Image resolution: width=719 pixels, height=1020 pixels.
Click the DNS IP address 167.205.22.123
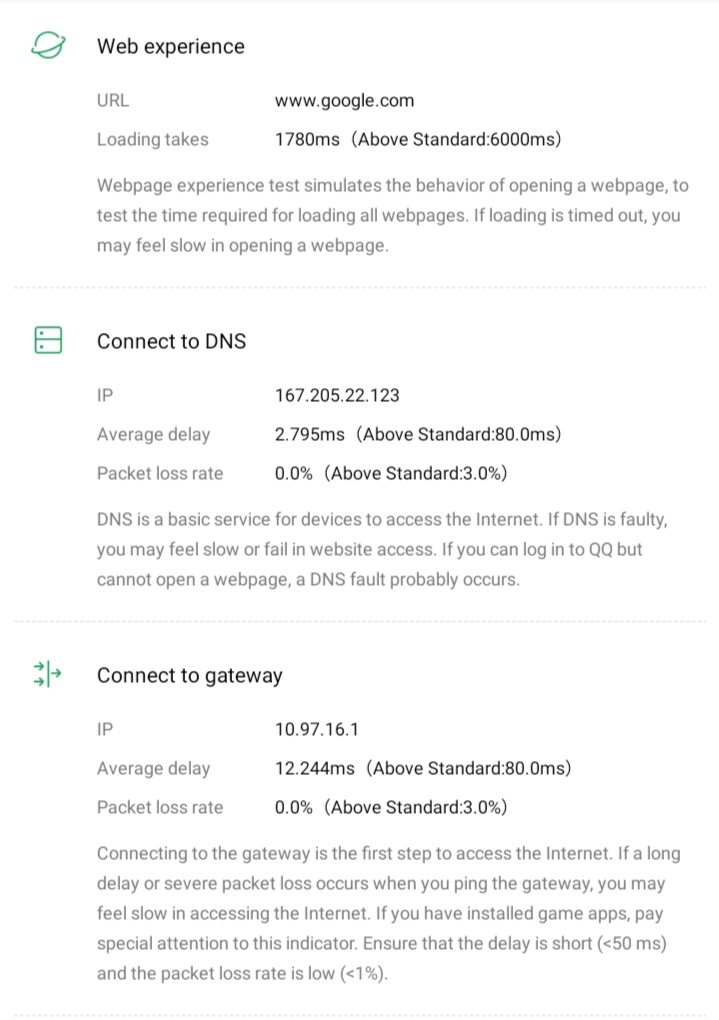[337, 395]
